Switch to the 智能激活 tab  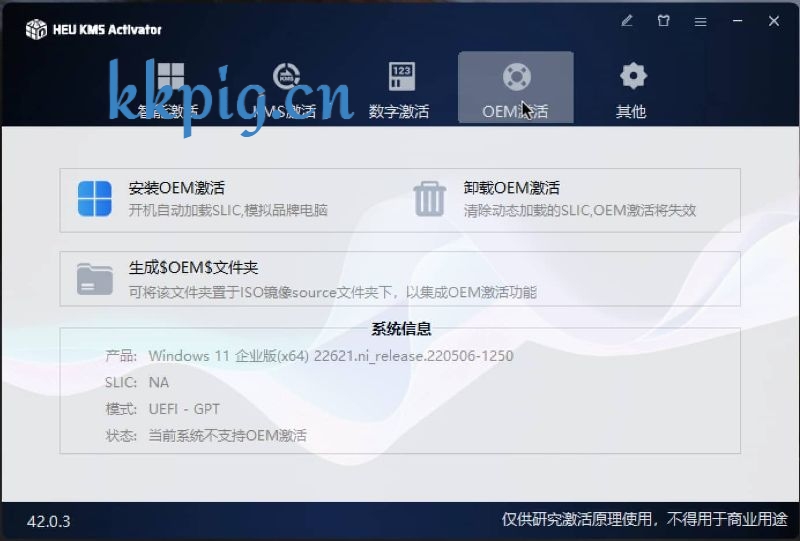(x=168, y=88)
